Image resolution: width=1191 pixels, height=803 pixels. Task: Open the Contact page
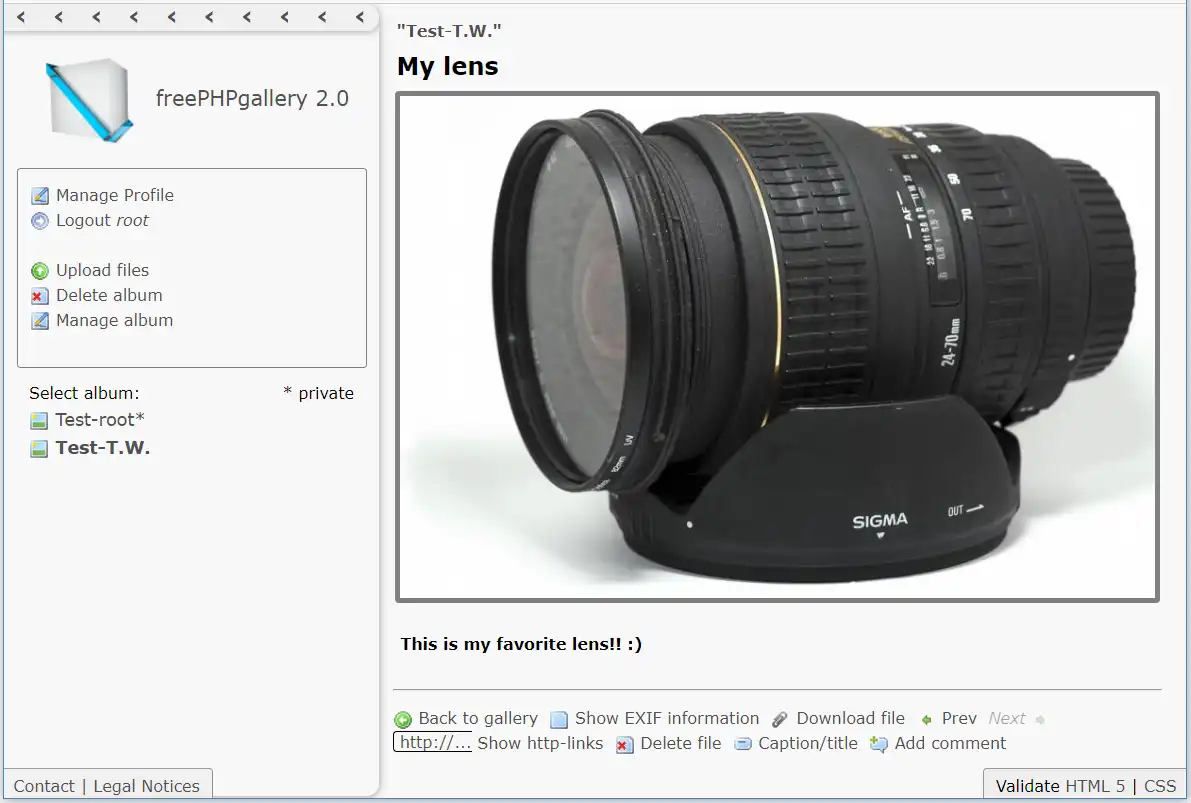pyautogui.click(x=44, y=786)
